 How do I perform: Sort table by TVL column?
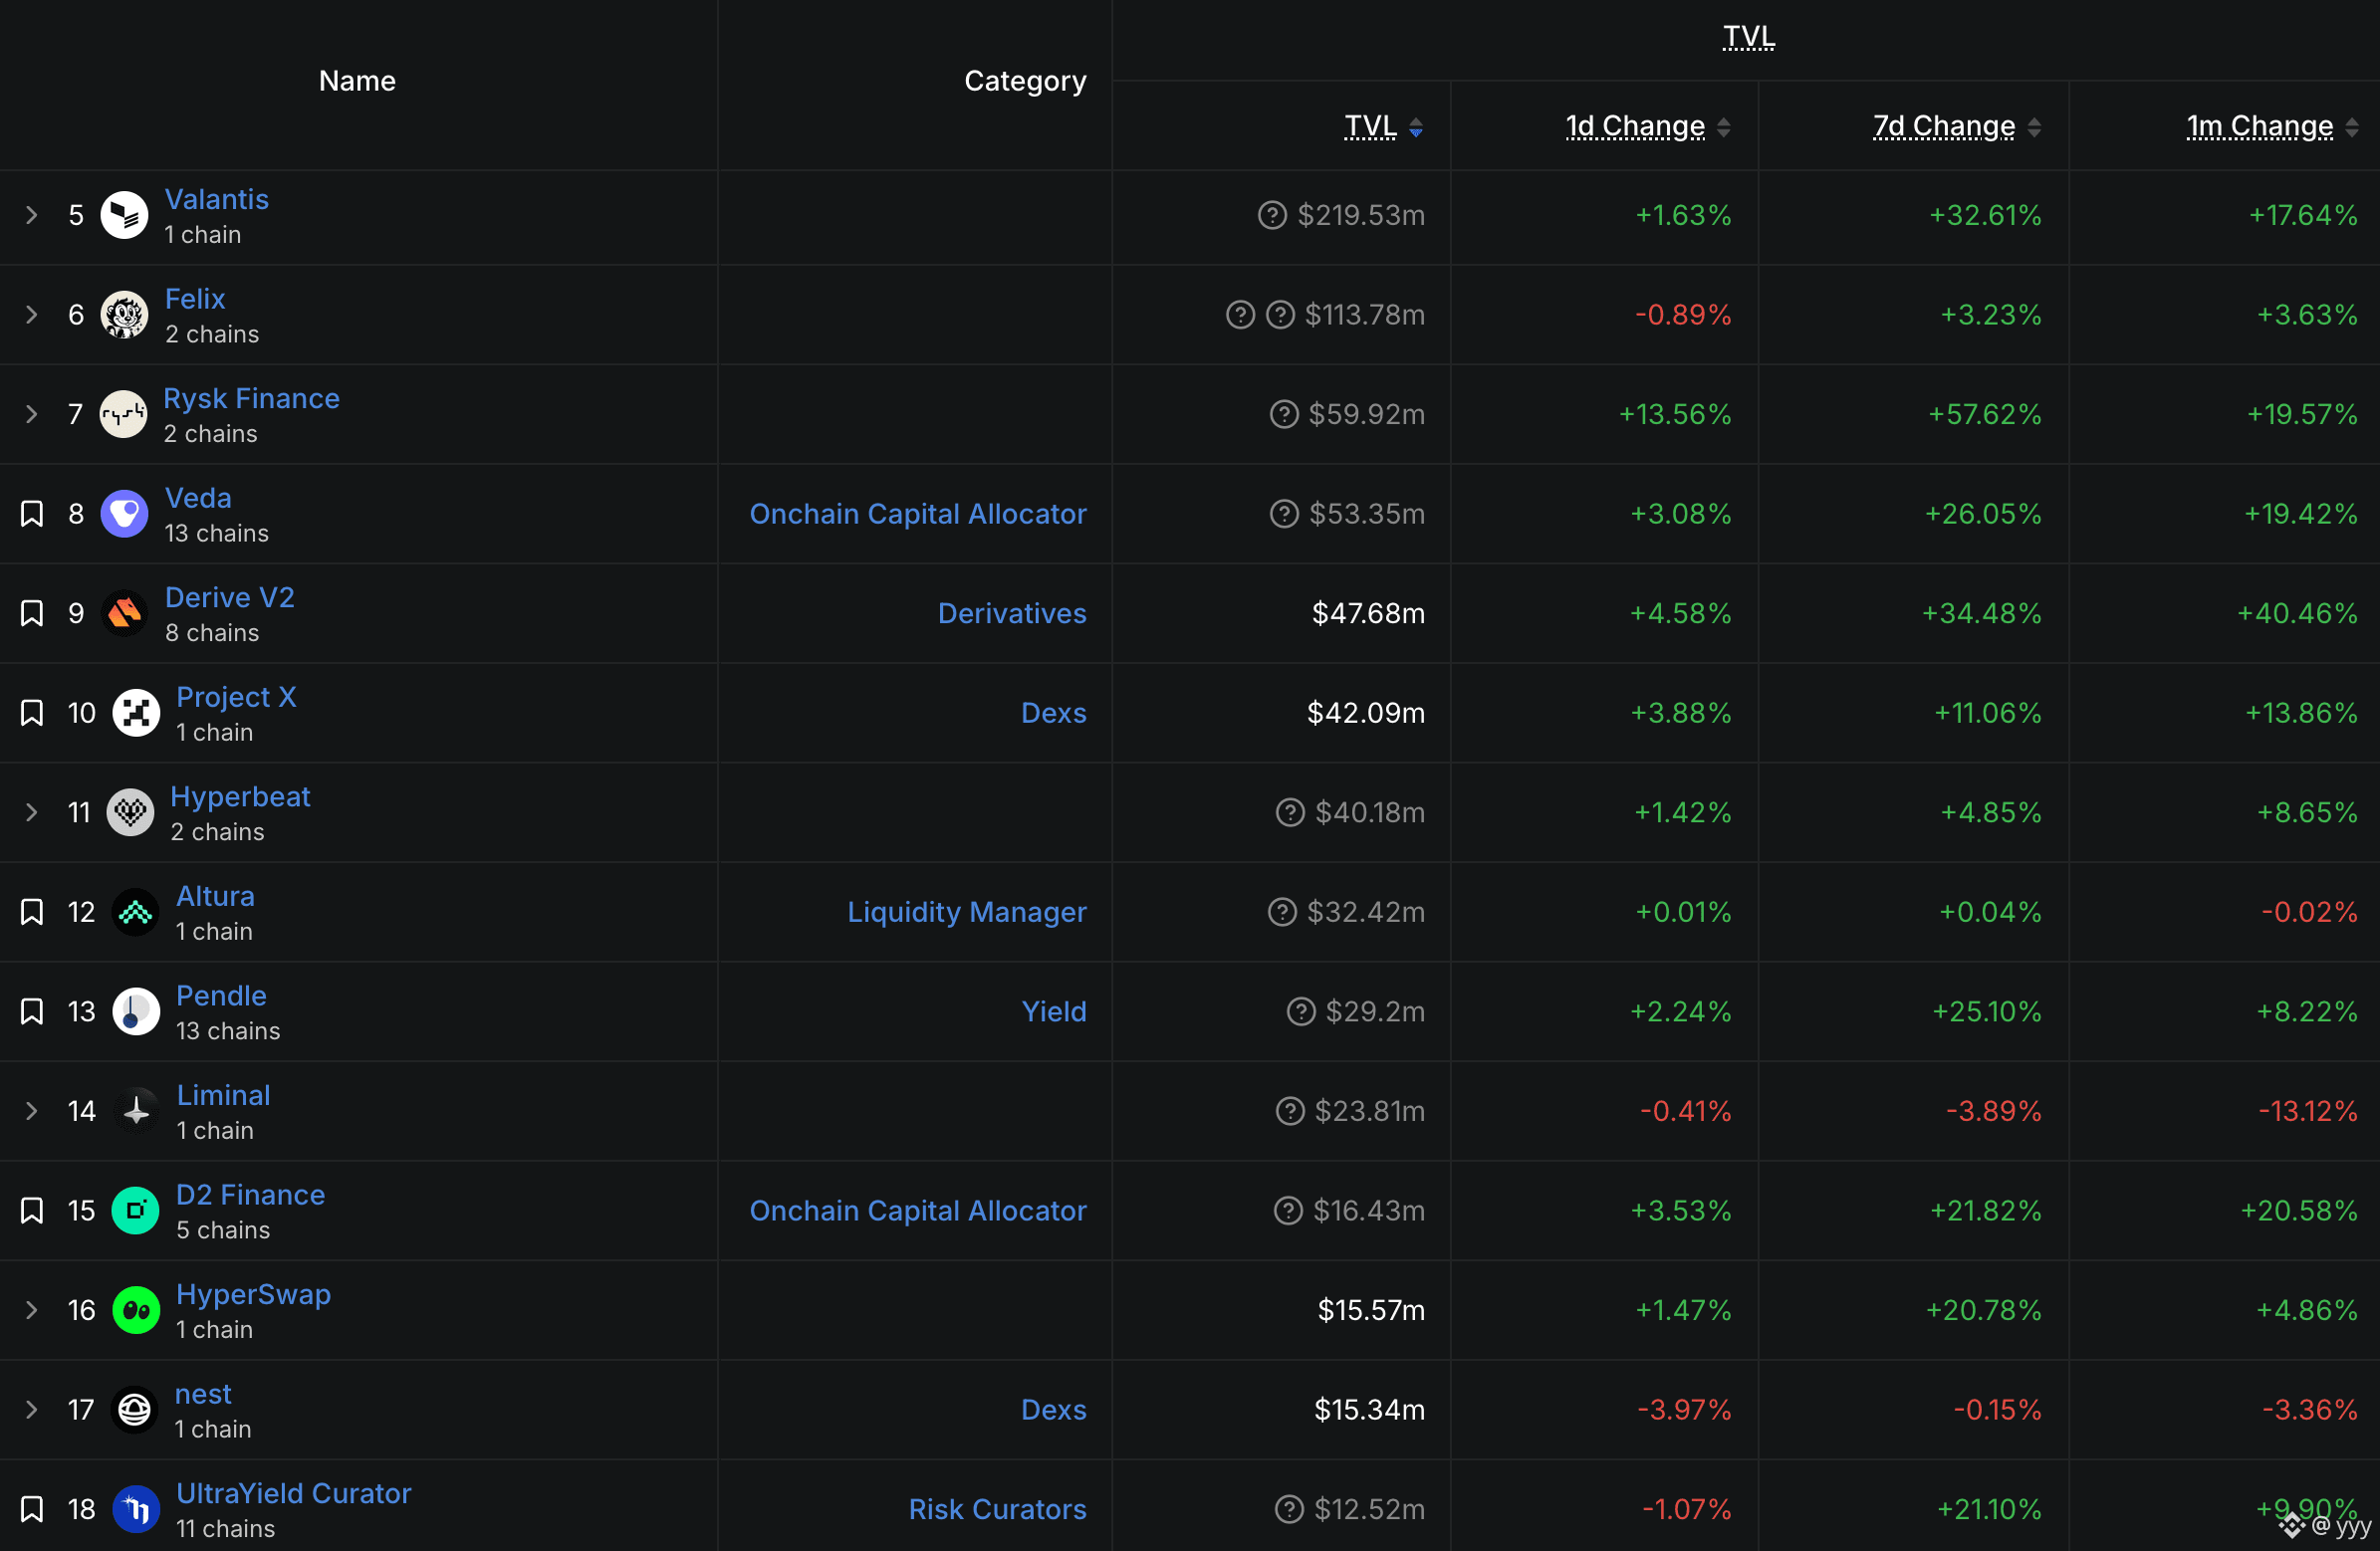pyautogui.click(x=1384, y=127)
